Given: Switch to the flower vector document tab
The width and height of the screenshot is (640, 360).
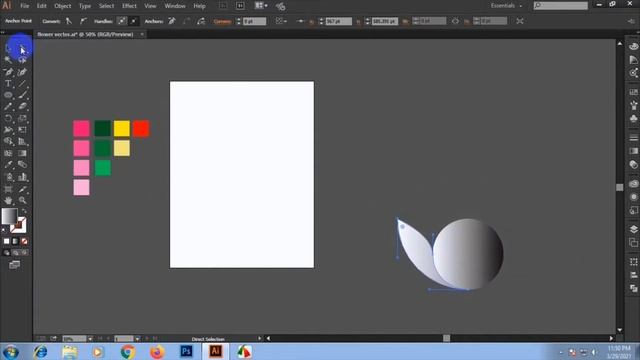Looking at the screenshot, I should [x=85, y=35].
